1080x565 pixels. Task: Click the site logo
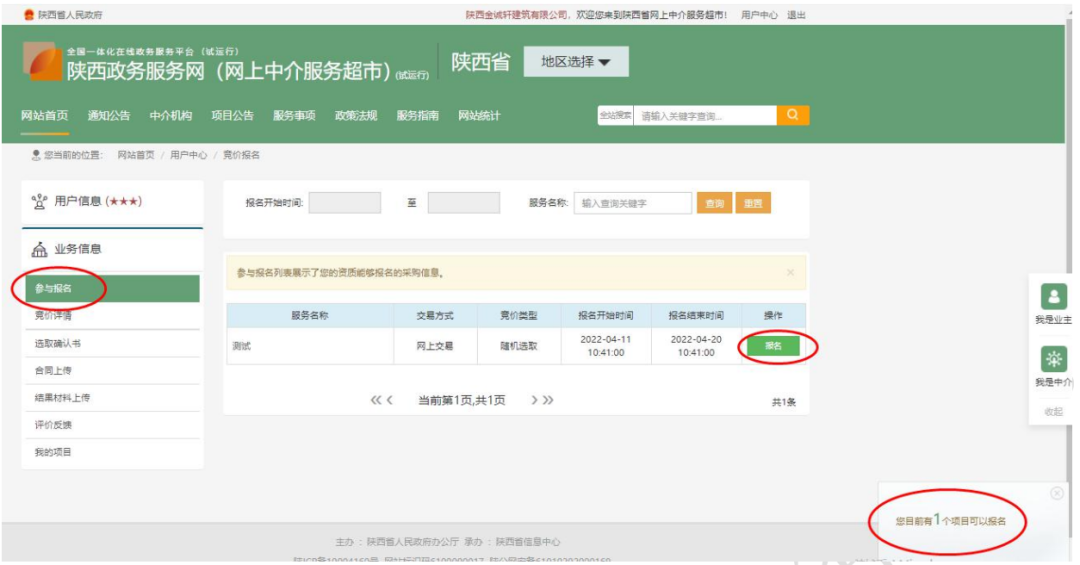pyautogui.click(x=43, y=62)
